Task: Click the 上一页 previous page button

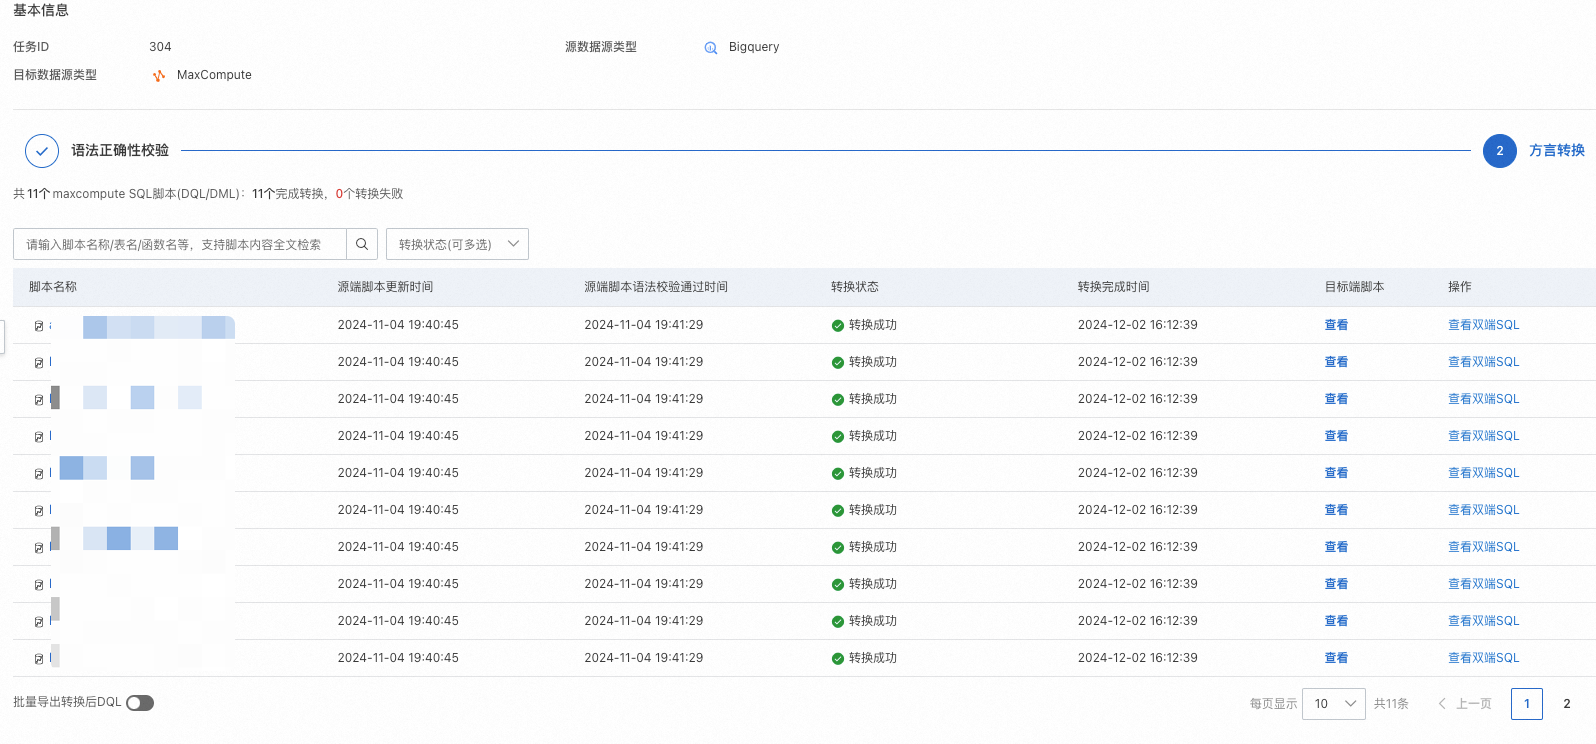Action: 1465,704
